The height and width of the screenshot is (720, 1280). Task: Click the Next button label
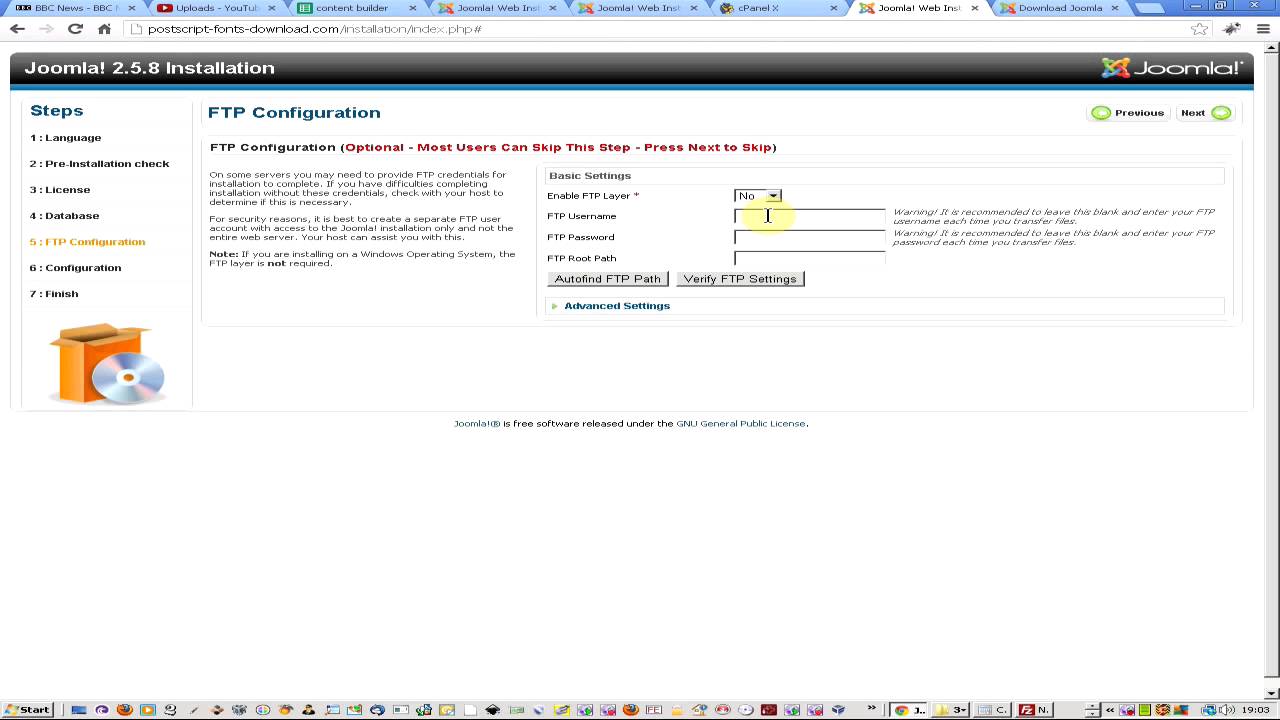tap(1193, 113)
